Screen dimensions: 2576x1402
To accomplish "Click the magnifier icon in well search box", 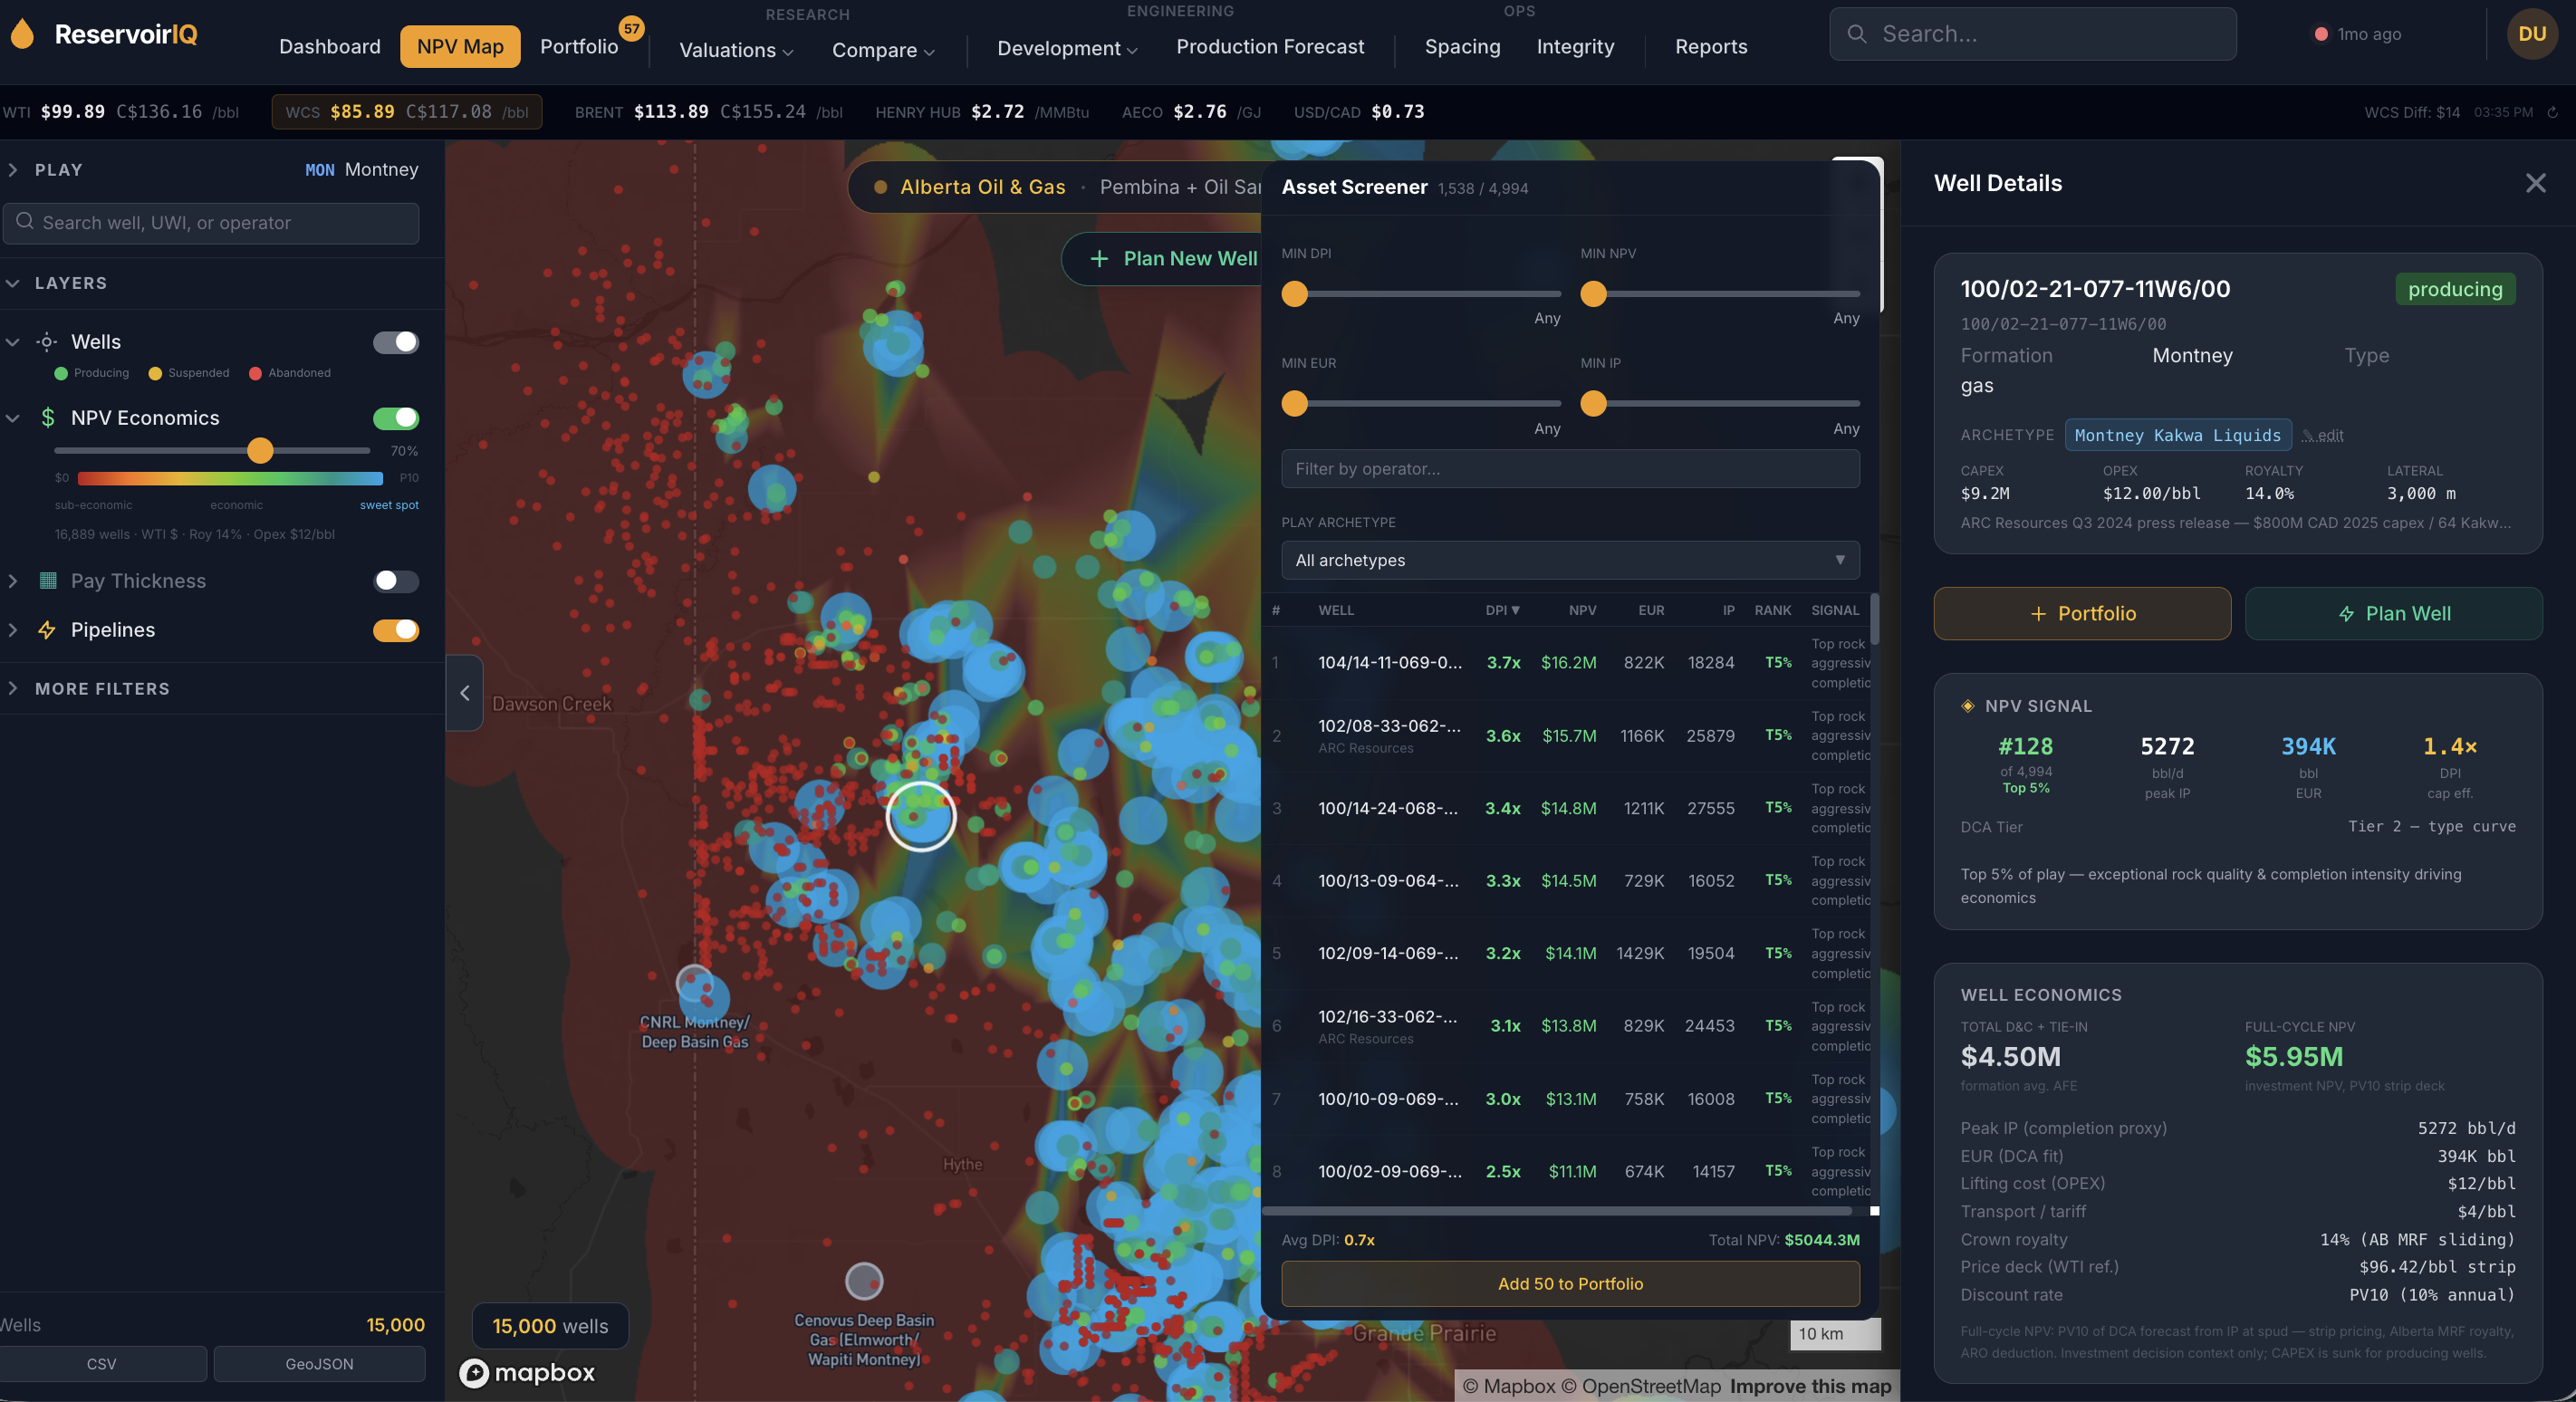I will point(25,222).
